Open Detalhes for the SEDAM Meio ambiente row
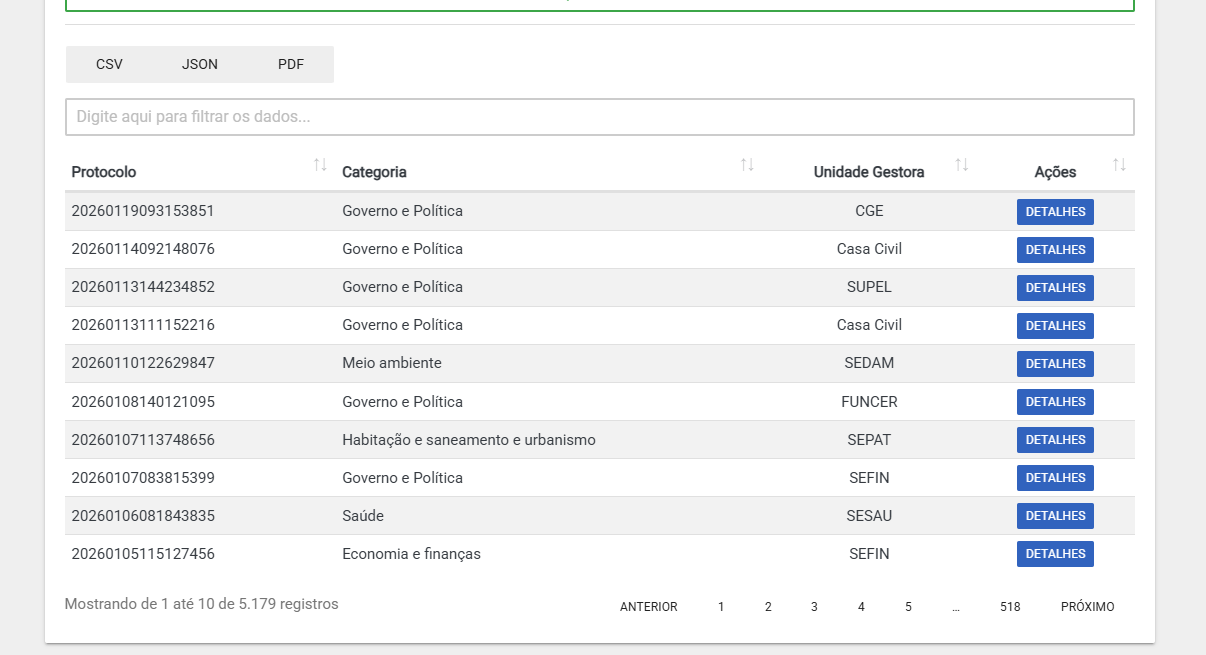This screenshot has width=1206, height=655. (x=1055, y=364)
